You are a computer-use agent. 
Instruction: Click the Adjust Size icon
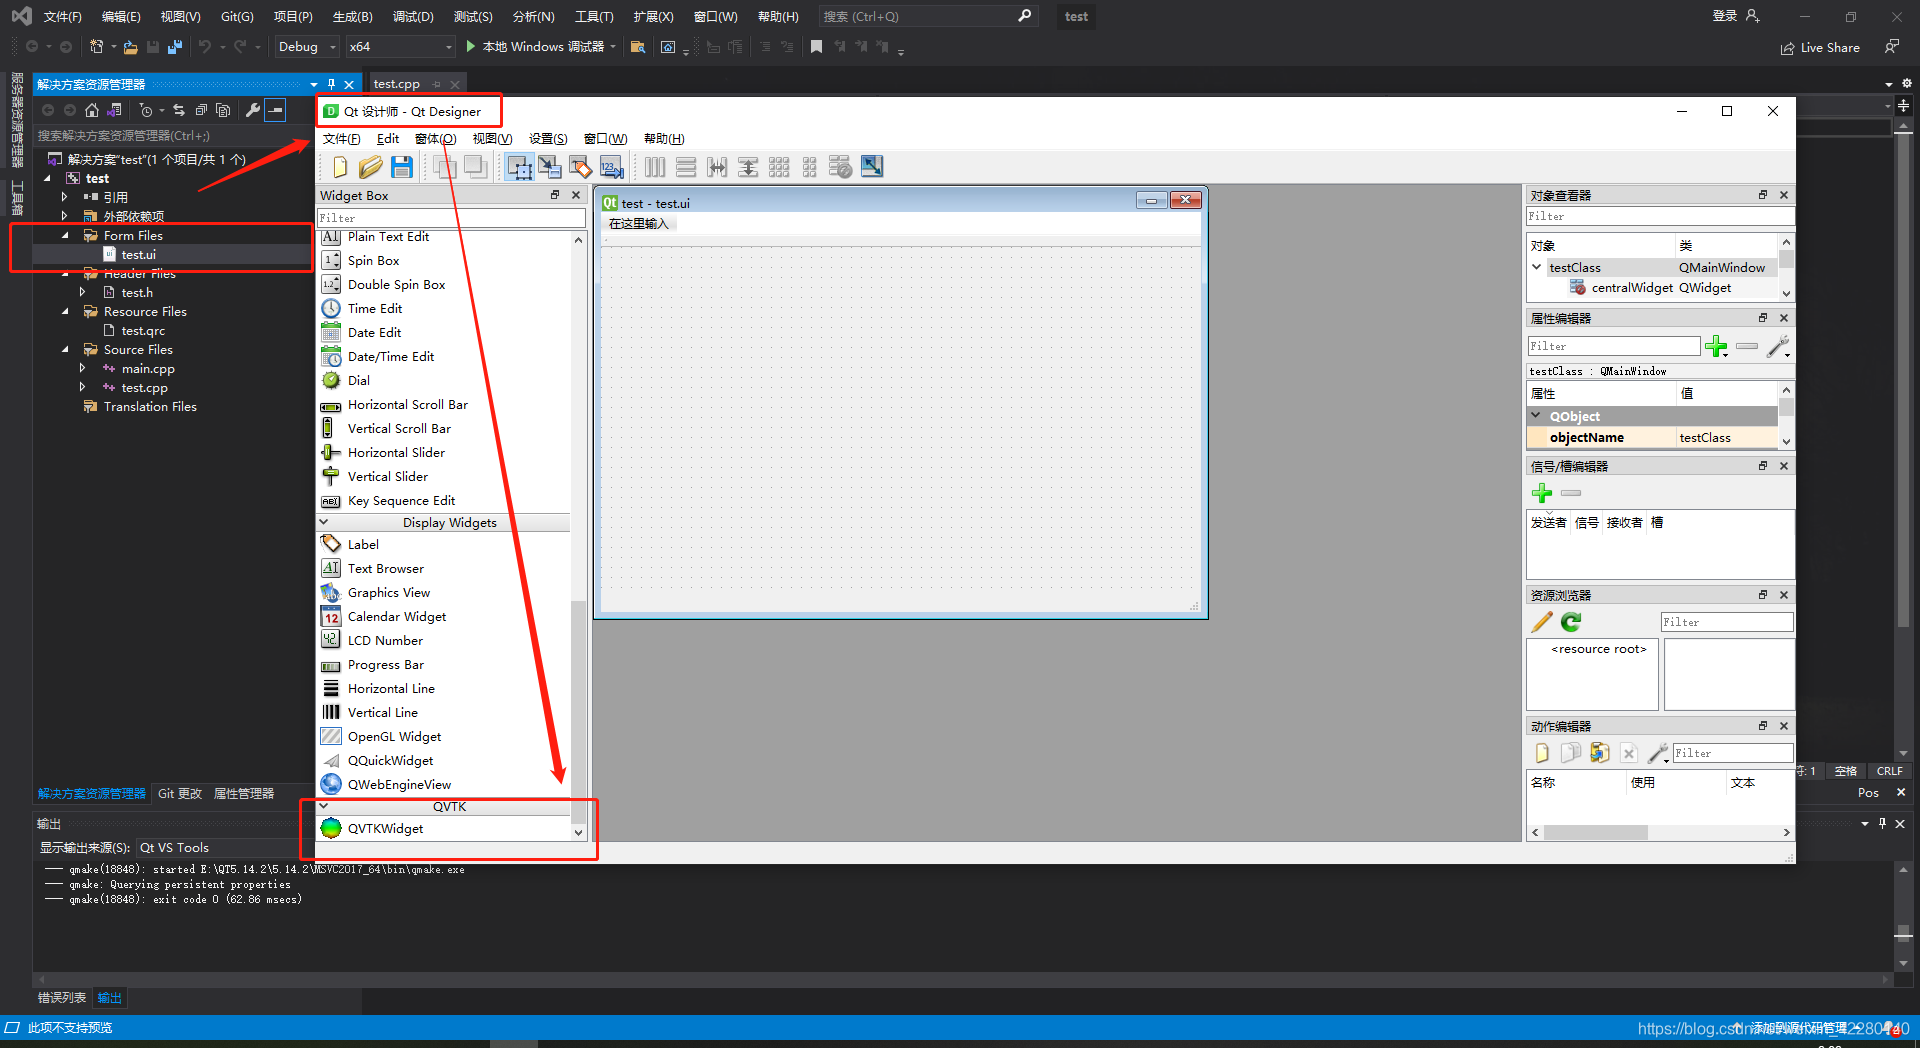872,167
